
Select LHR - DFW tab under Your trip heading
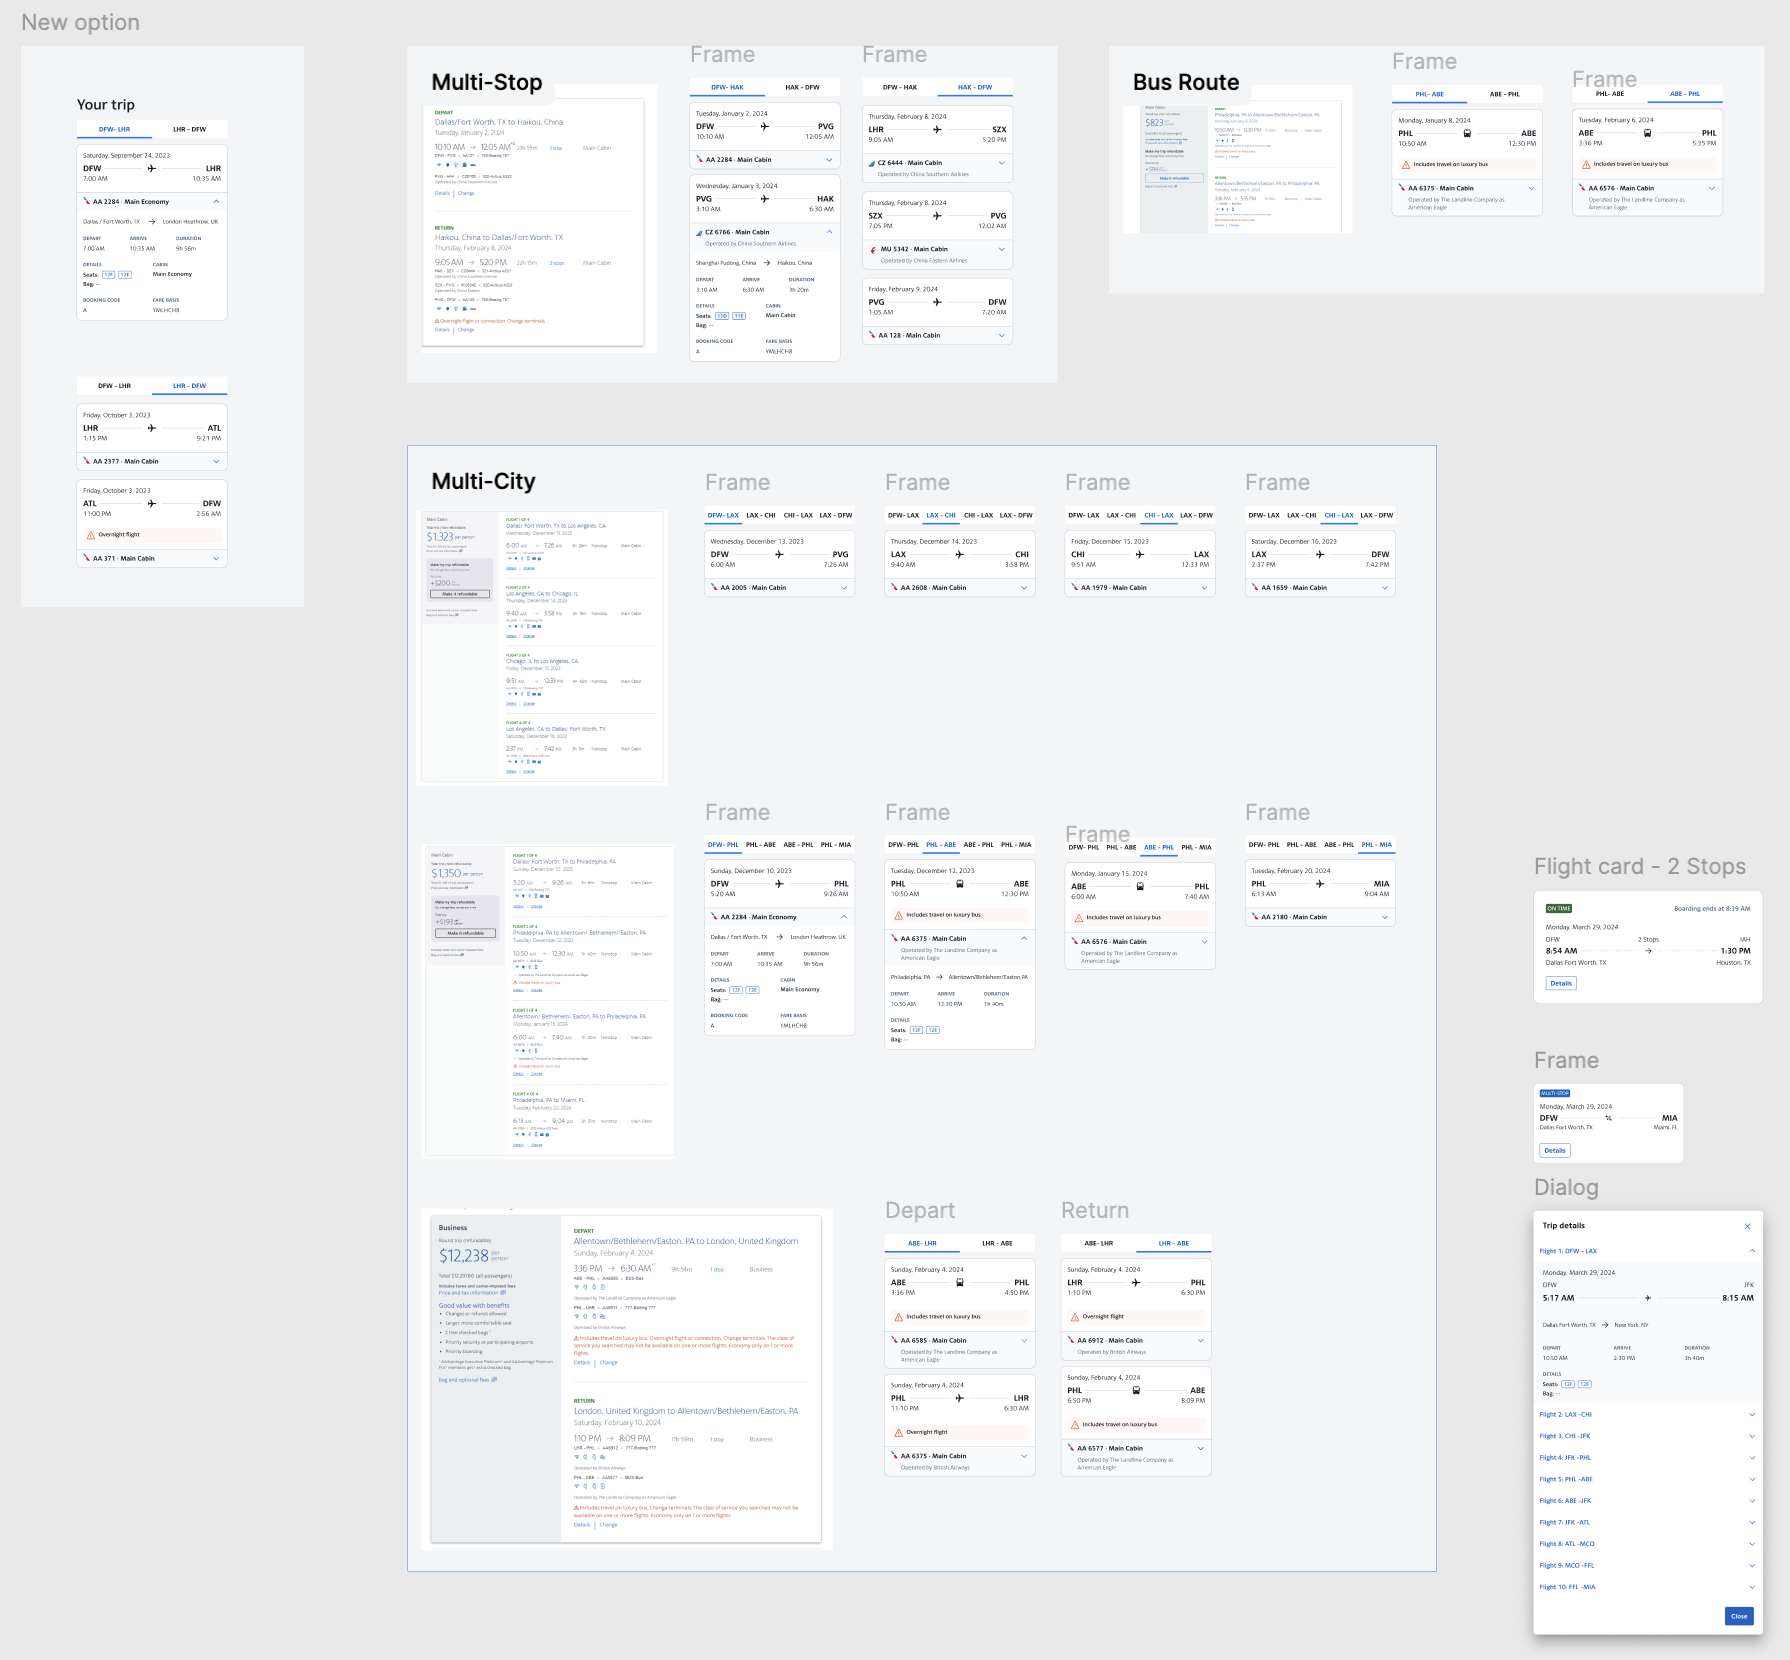click(x=190, y=130)
